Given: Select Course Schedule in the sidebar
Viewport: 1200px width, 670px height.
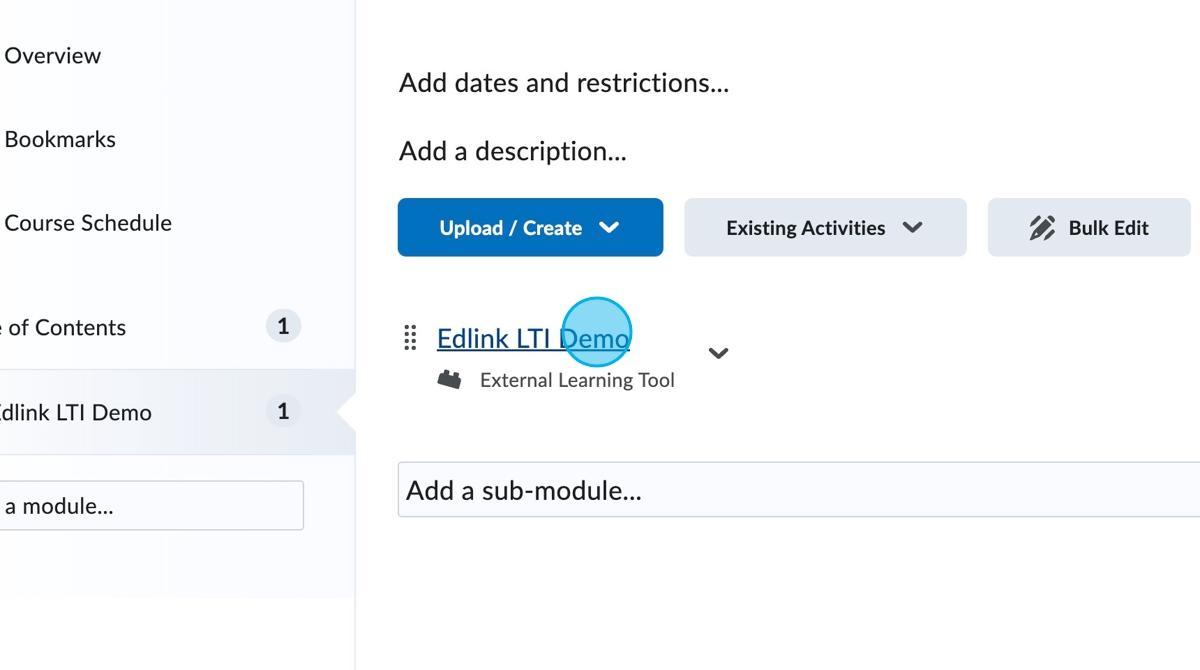Looking at the screenshot, I should [x=89, y=223].
